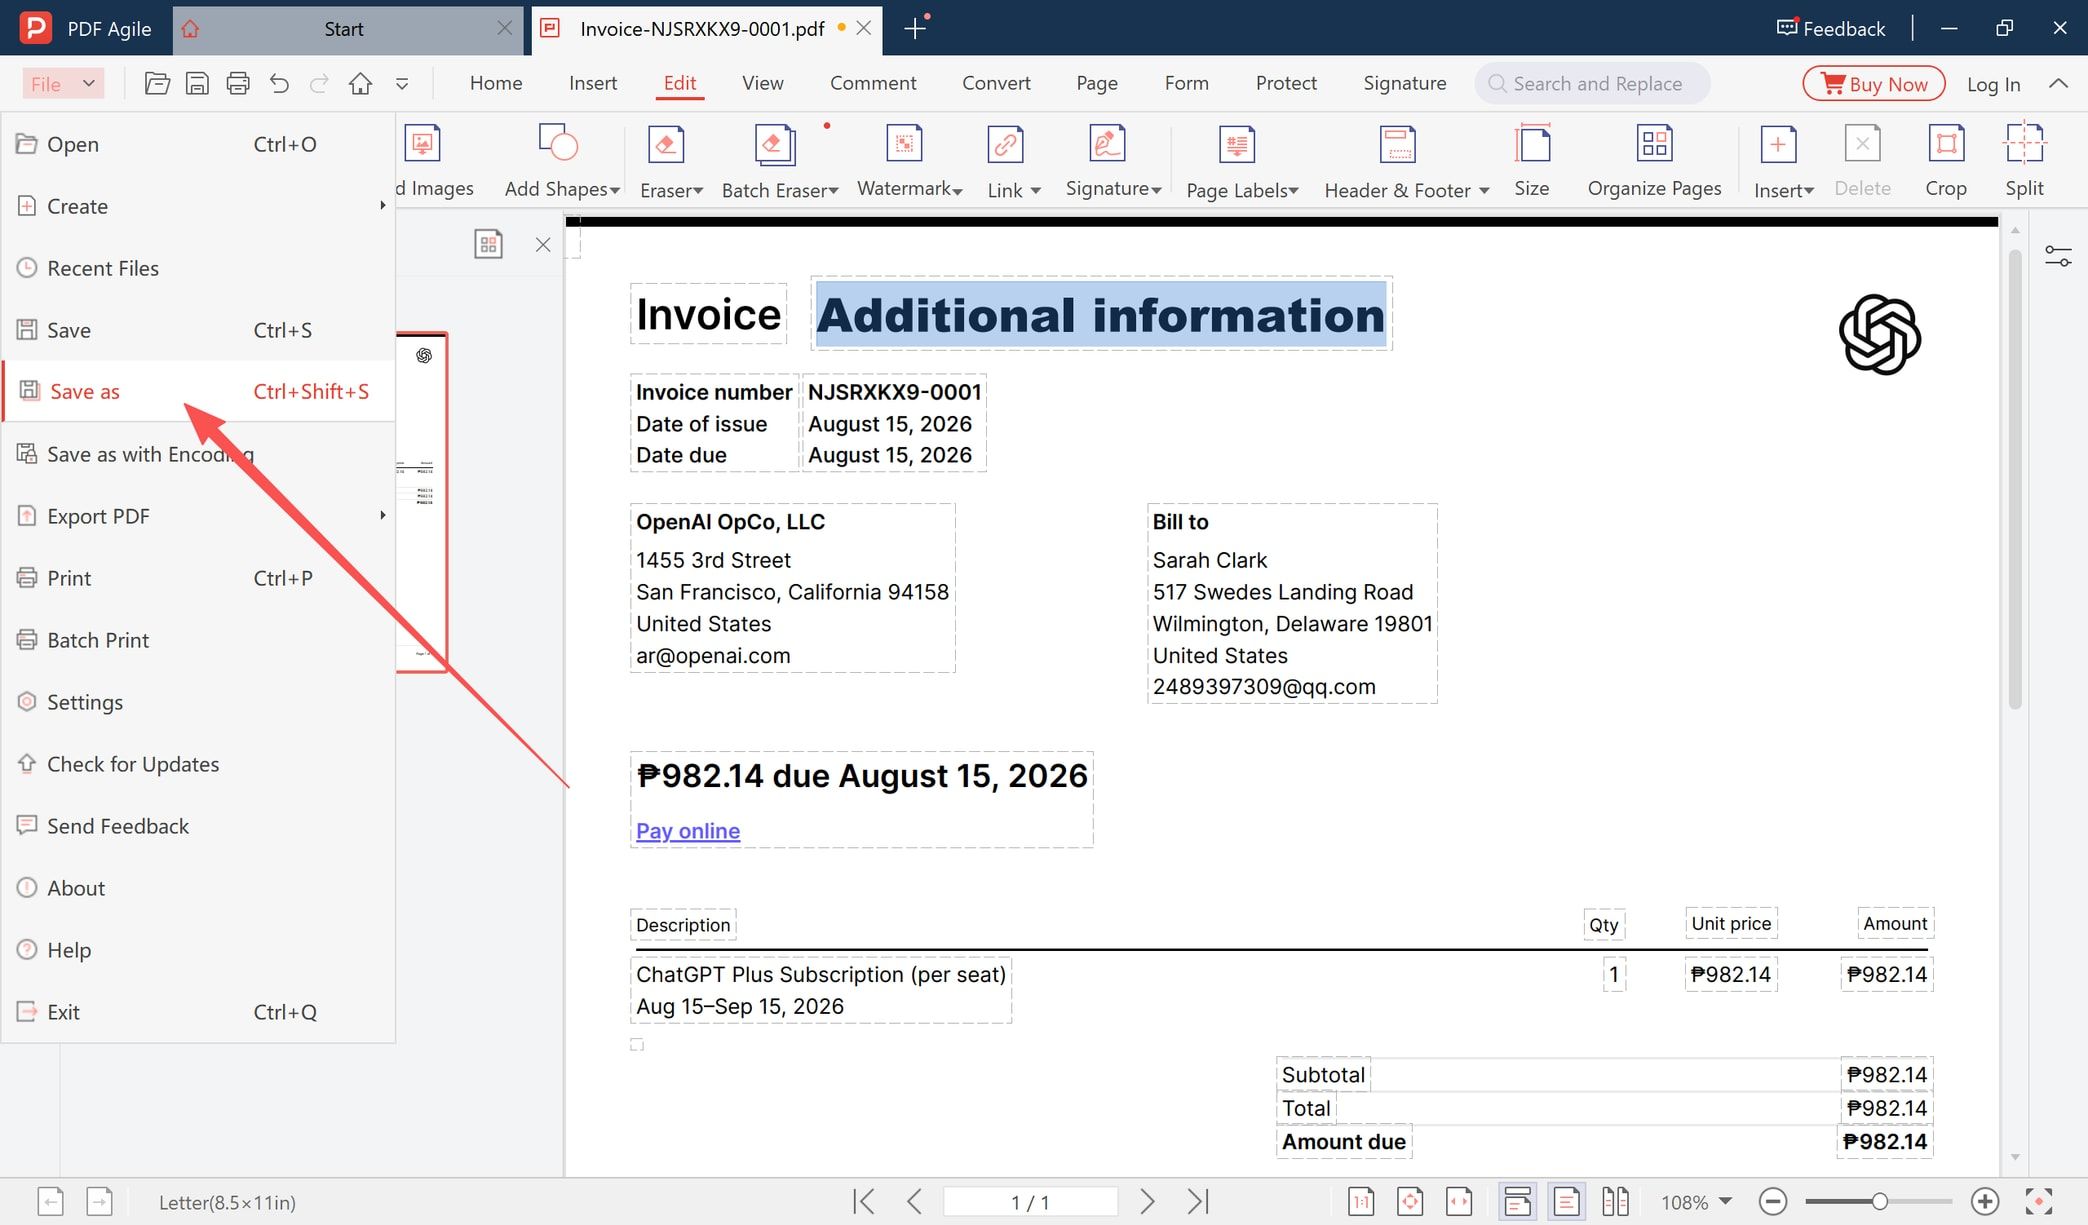Open the properties panel slider icon

[x=2058, y=256]
